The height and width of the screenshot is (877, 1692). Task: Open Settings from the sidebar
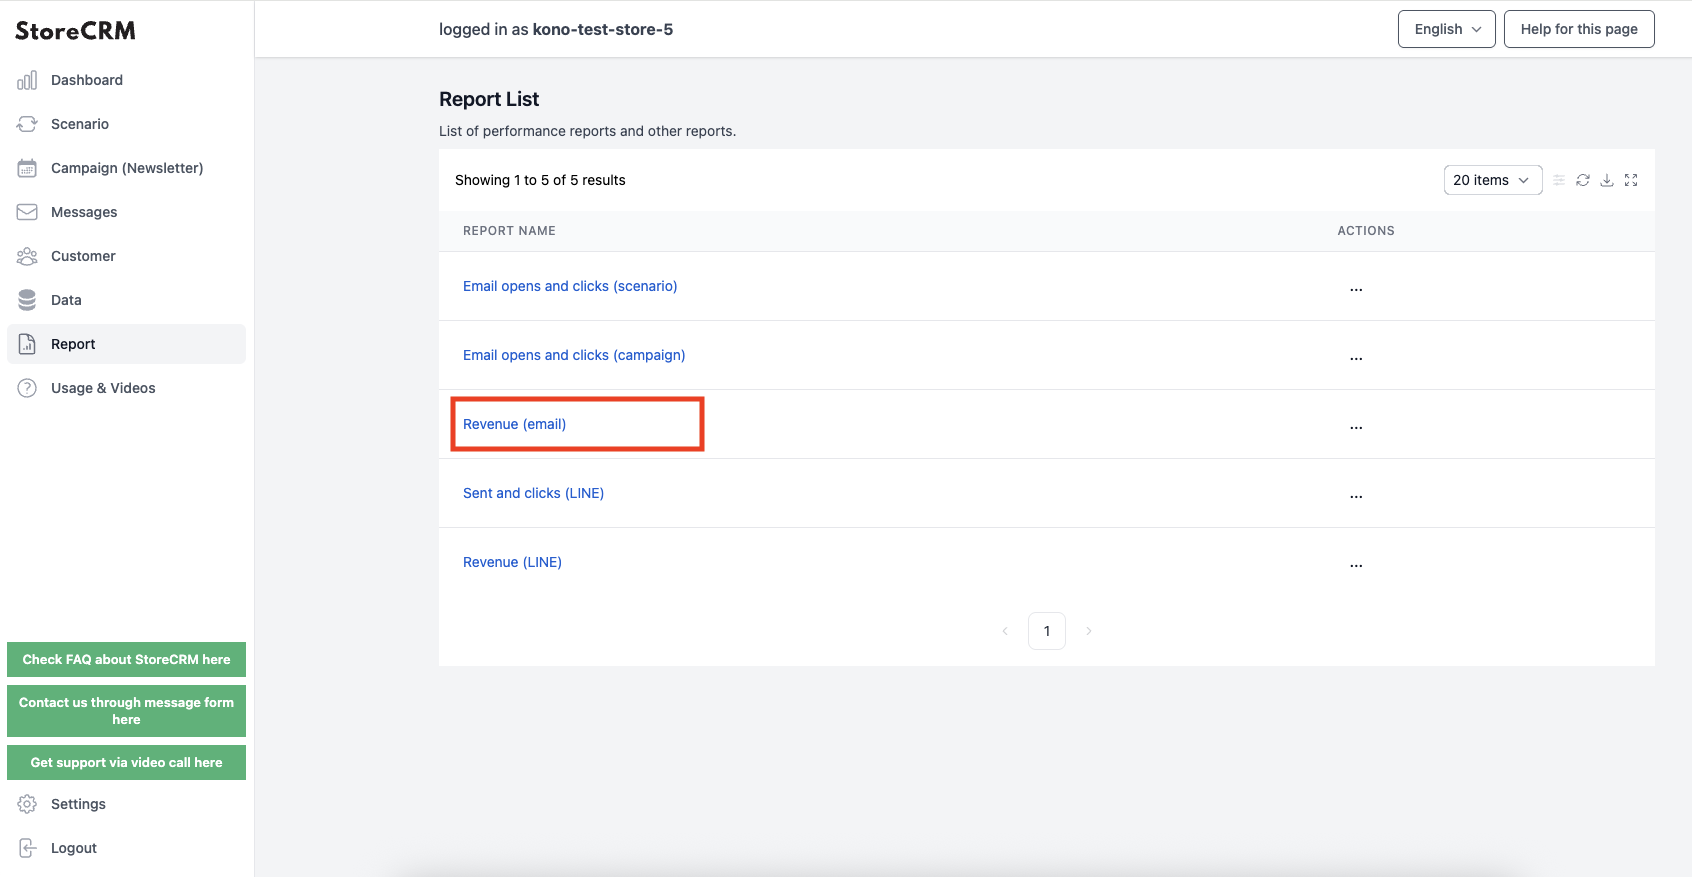pos(126,804)
